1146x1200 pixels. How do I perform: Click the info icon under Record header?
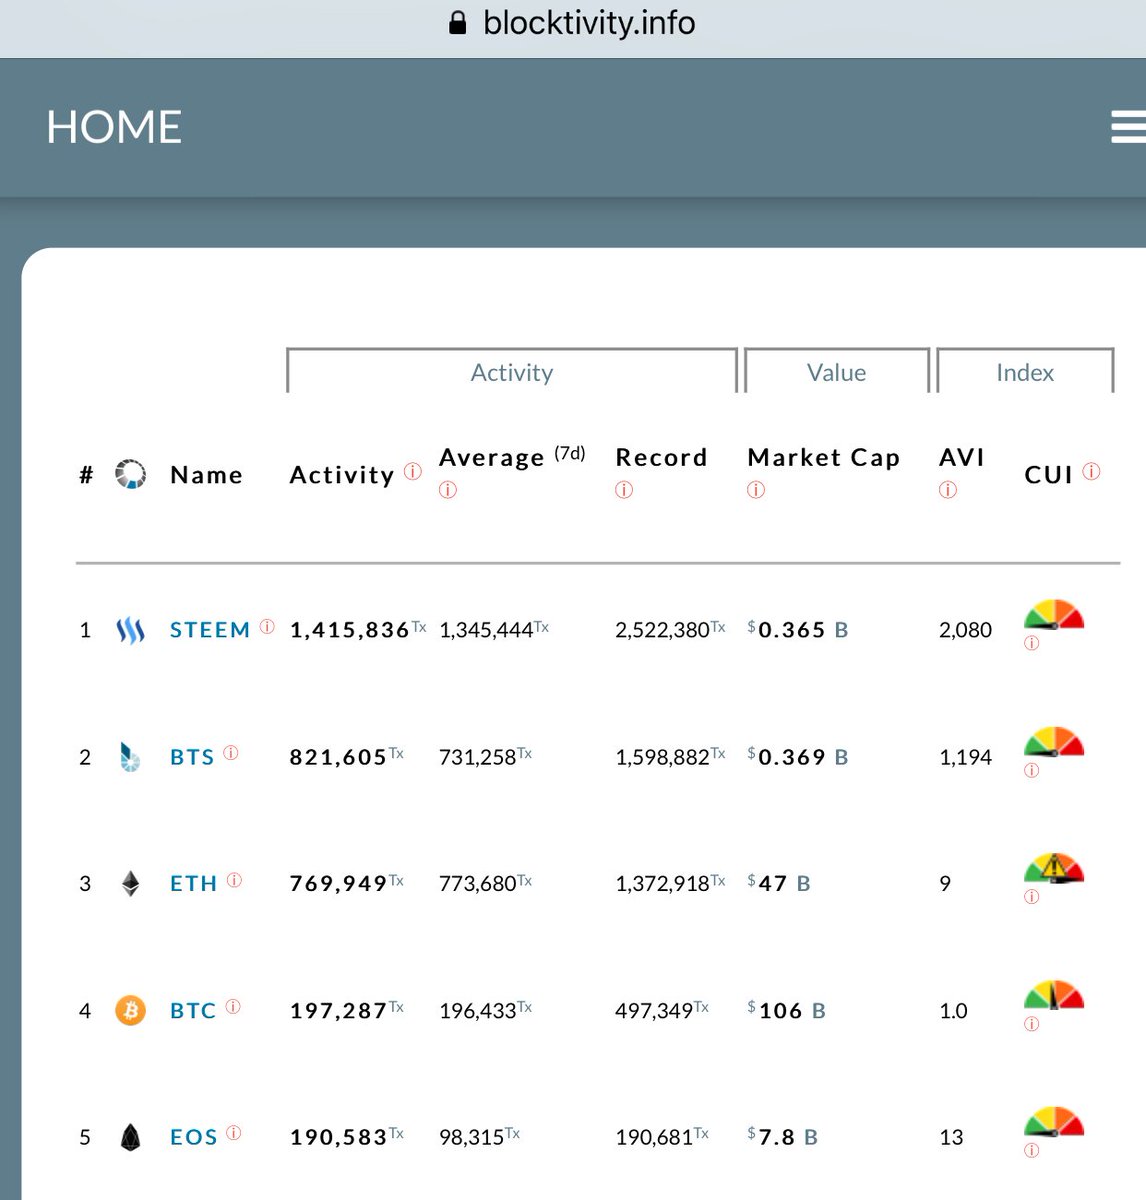point(624,490)
